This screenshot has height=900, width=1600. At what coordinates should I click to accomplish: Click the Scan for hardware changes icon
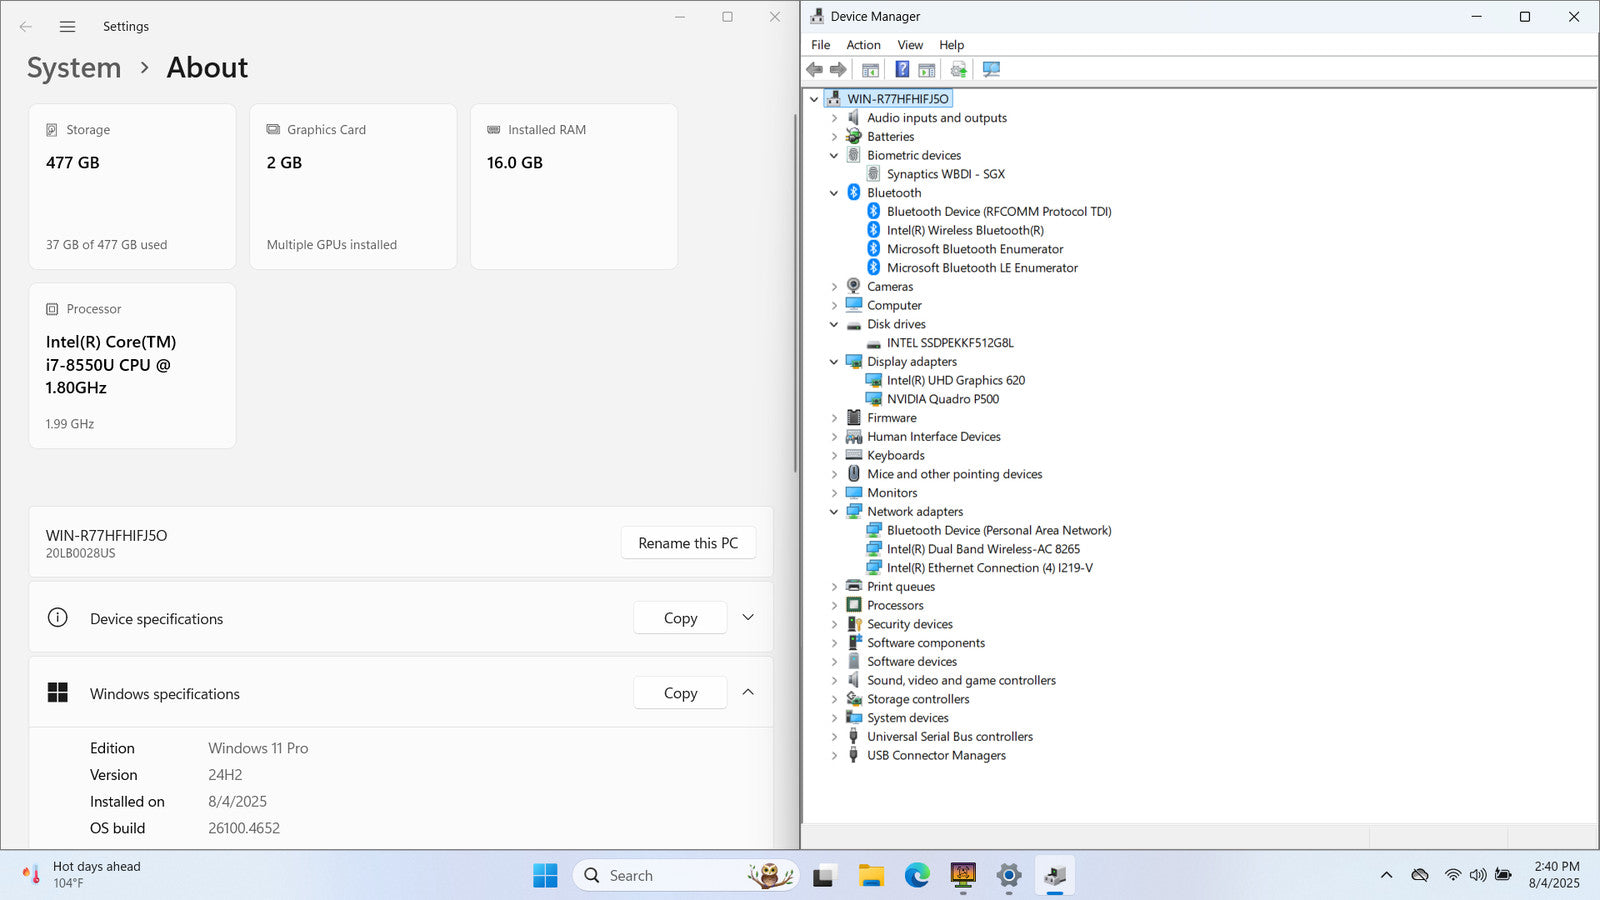click(x=991, y=70)
